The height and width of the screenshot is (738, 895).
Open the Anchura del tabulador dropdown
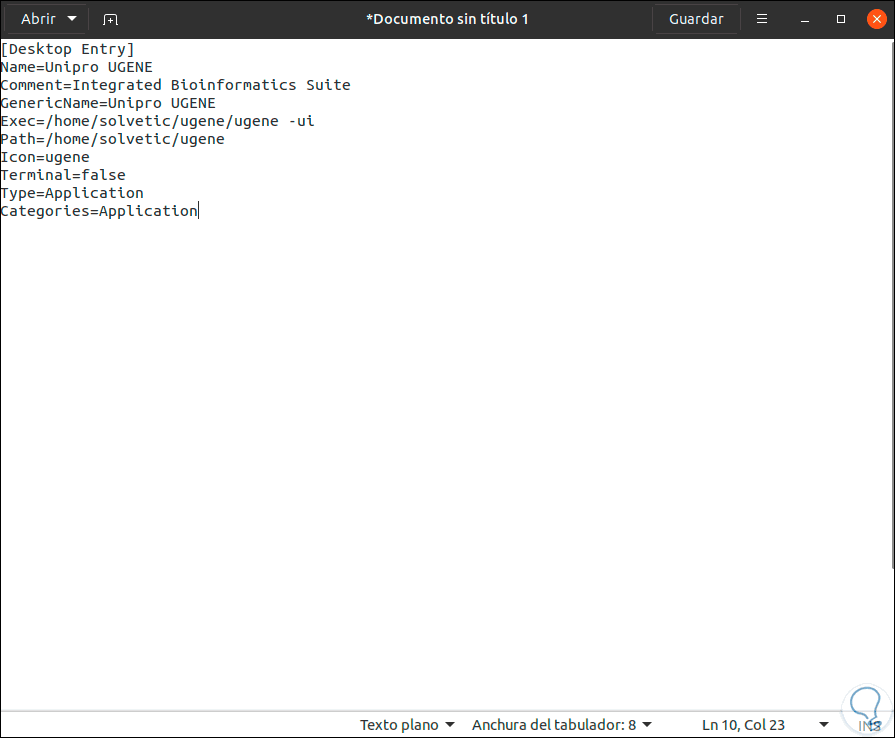pos(562,725)
